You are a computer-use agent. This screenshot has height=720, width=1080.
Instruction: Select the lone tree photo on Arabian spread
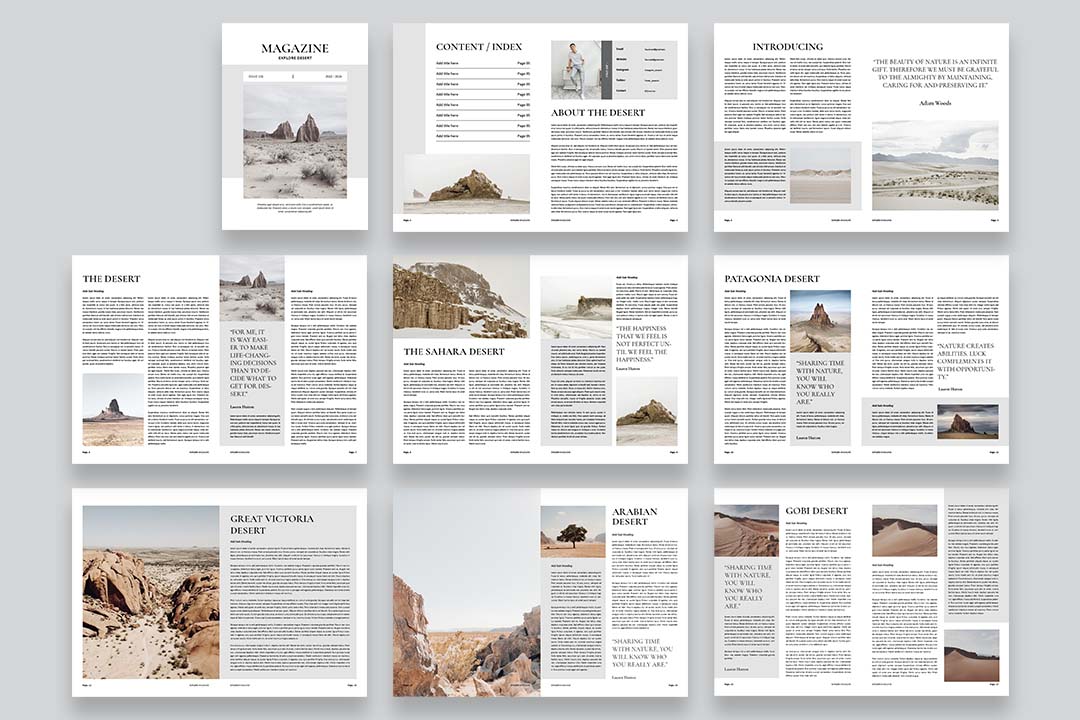coord(573,531)
